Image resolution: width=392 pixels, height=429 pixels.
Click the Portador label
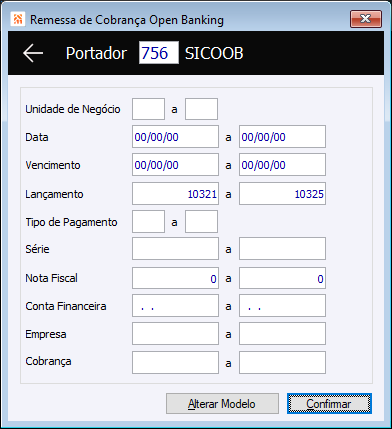click(96, 53)
